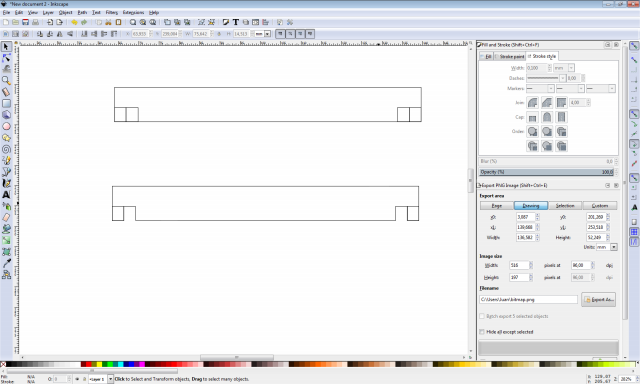Open the mid Markers dropdown

tap(581, 89)
